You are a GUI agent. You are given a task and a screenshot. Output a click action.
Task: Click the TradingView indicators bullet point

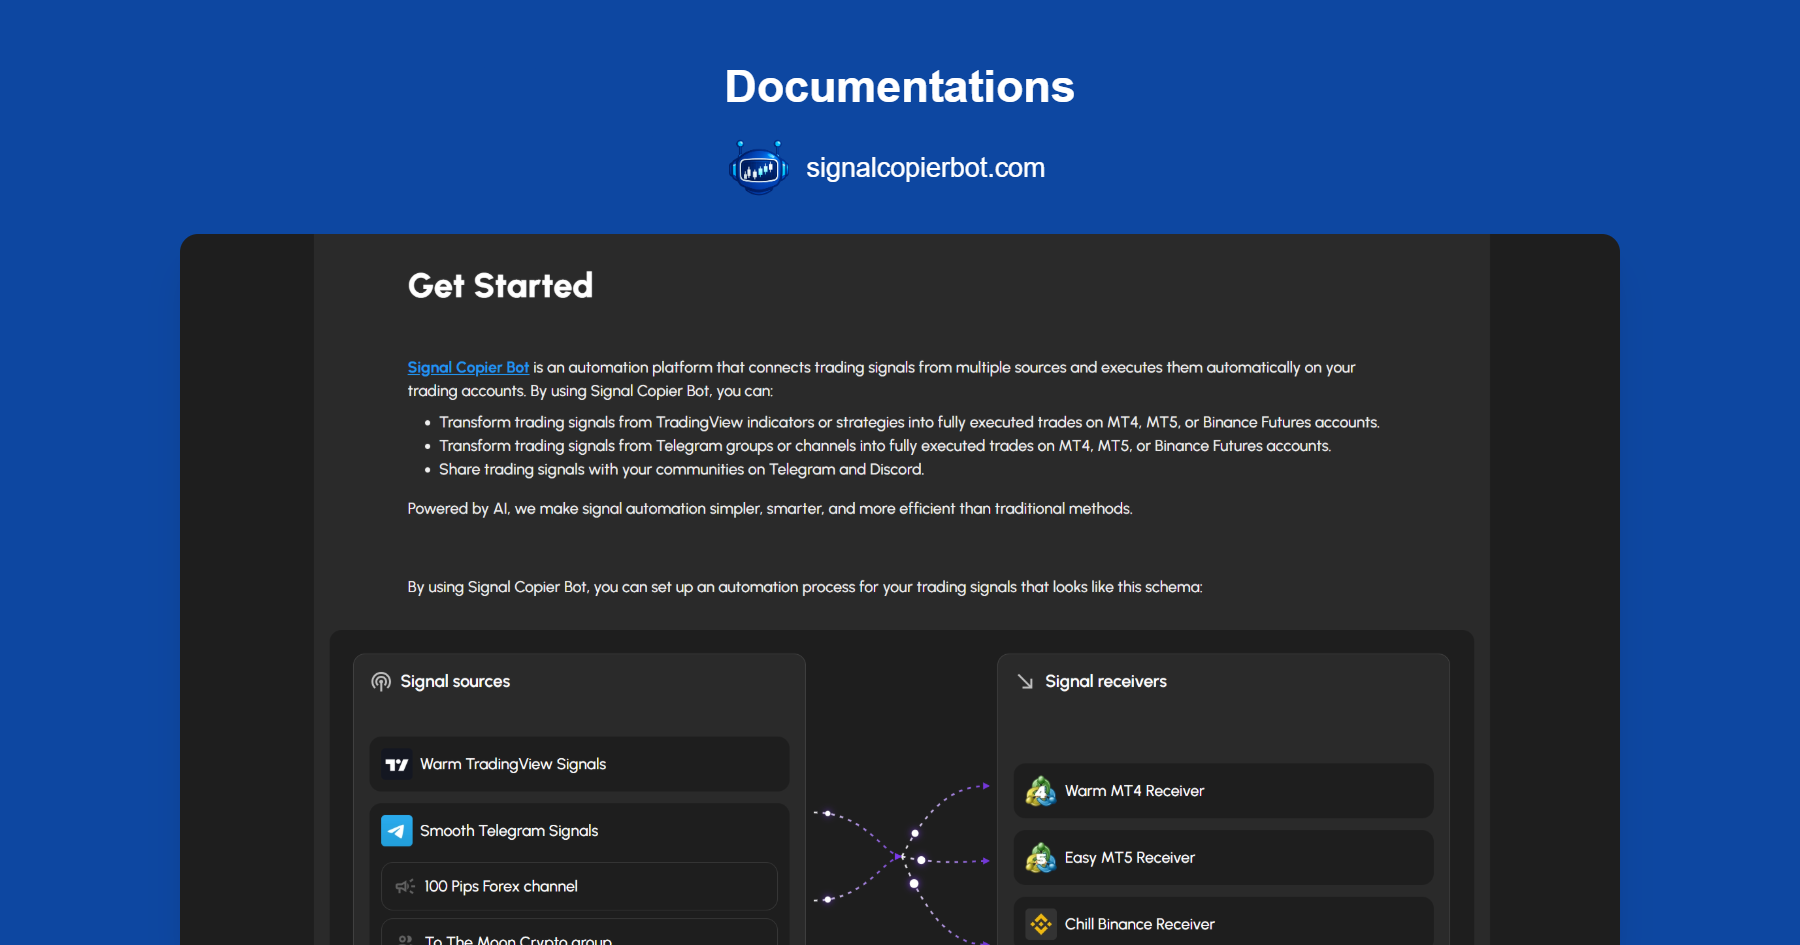click(909, 423)
